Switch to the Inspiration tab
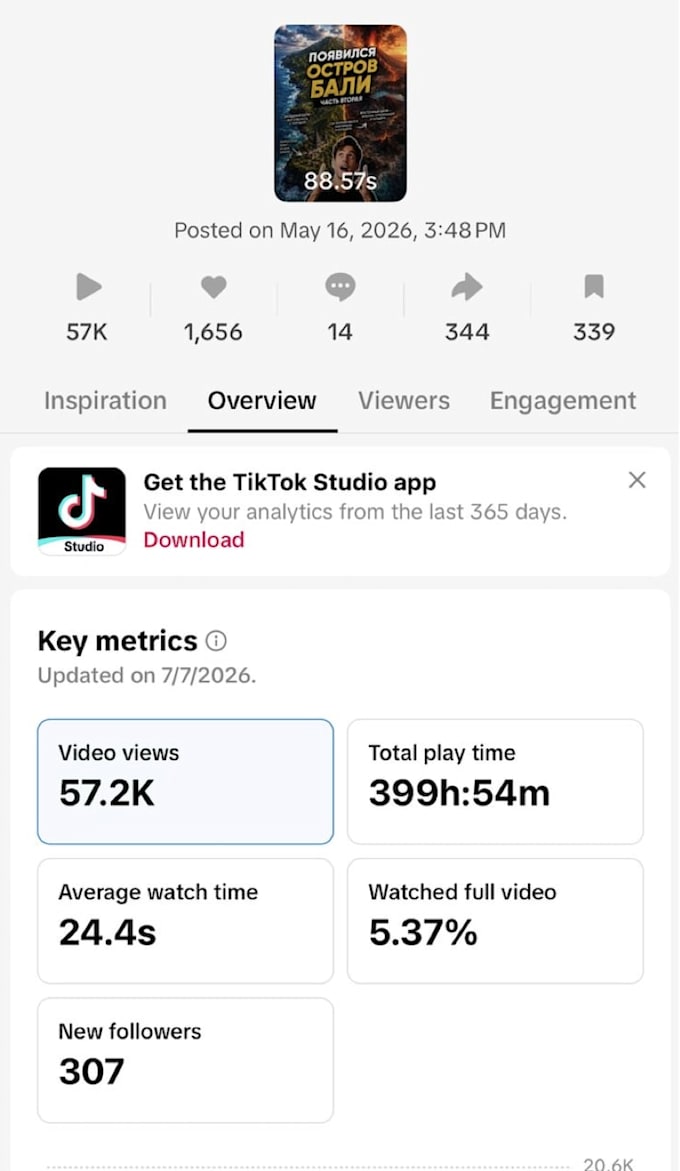 tap(105, 401)
